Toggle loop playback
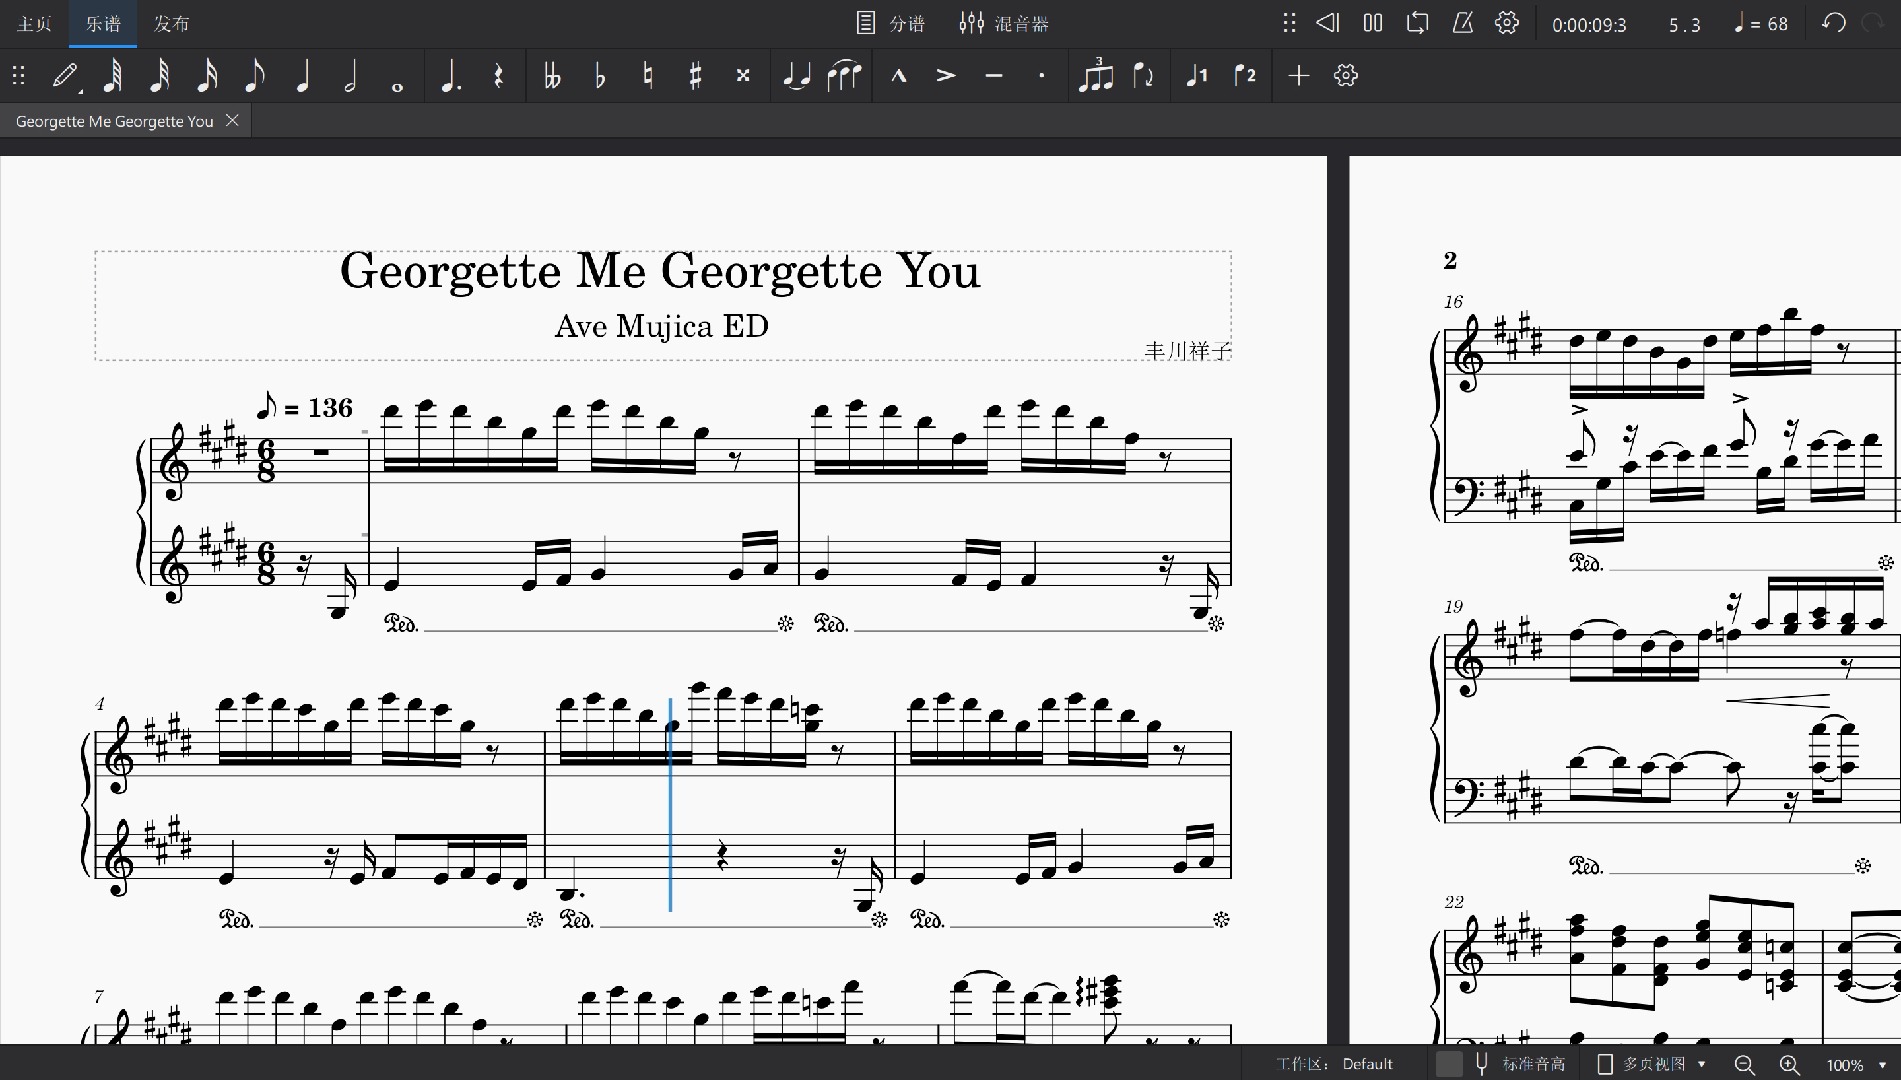Image resolution: width=1901 pixels, height=1080 pixels. click(x=1417, y=23)
